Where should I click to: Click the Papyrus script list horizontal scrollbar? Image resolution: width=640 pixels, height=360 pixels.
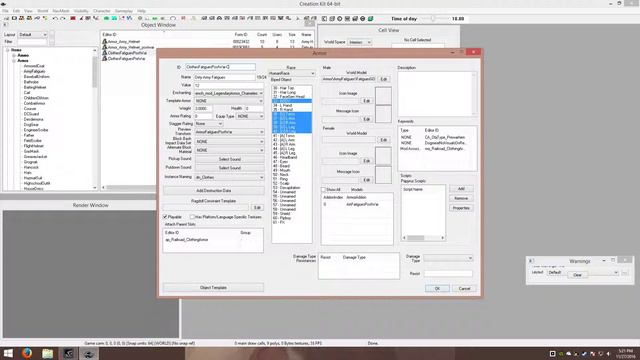click(x=423, y=238)
